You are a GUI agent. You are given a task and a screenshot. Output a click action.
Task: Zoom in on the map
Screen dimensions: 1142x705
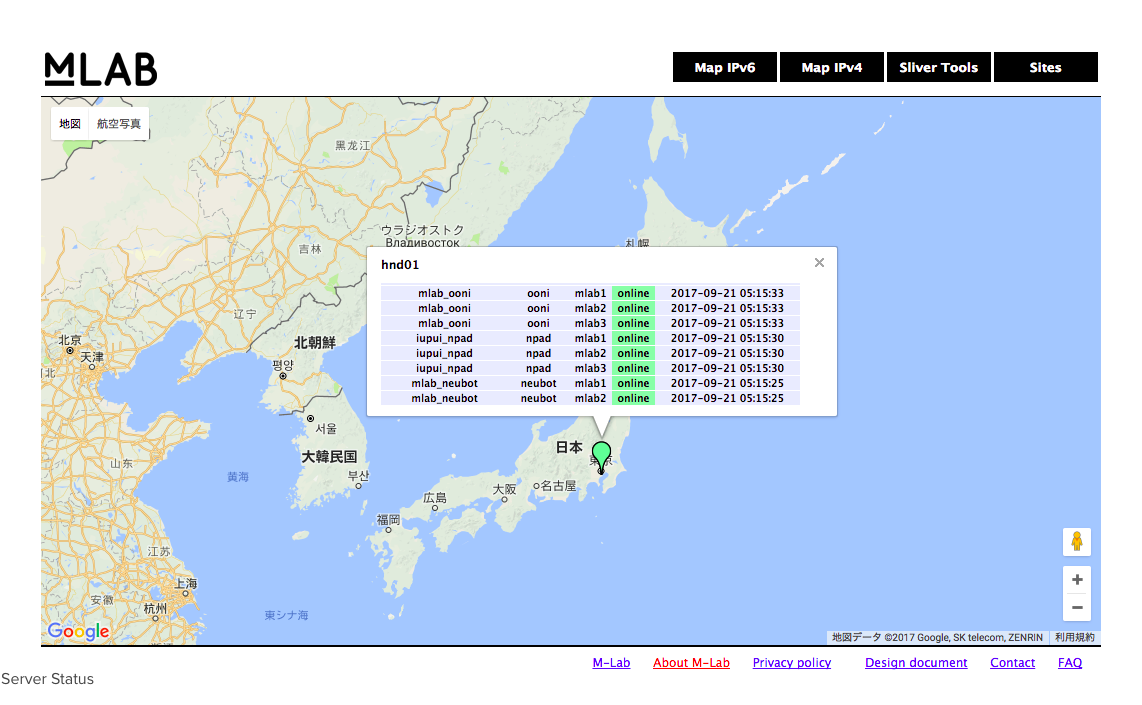point(1076,580)
